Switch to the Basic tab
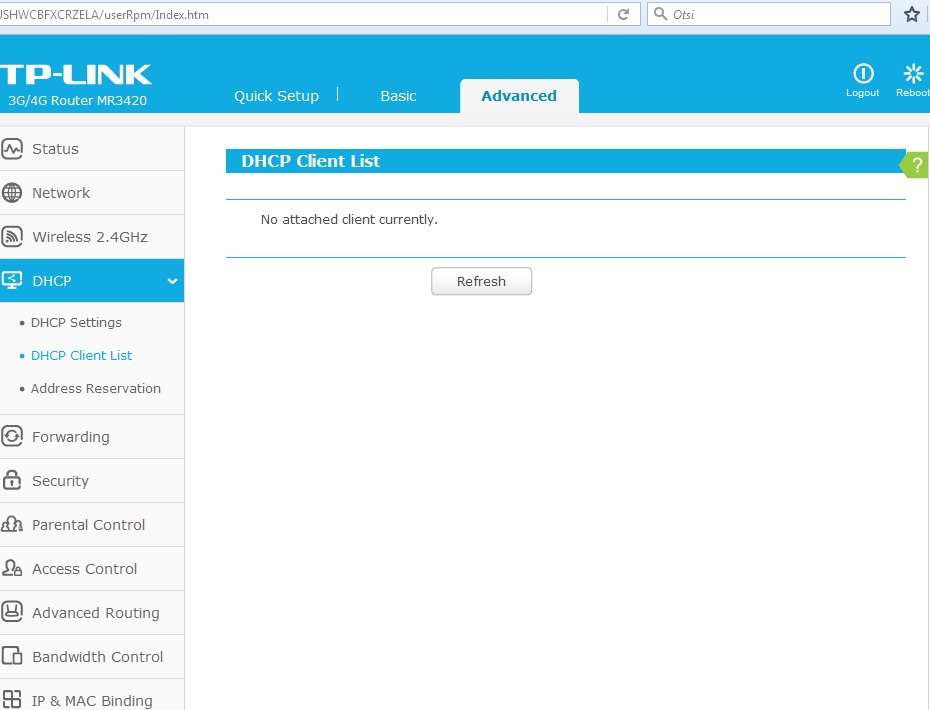This screenshot has width=930, height=710. [x=398, y=96]
